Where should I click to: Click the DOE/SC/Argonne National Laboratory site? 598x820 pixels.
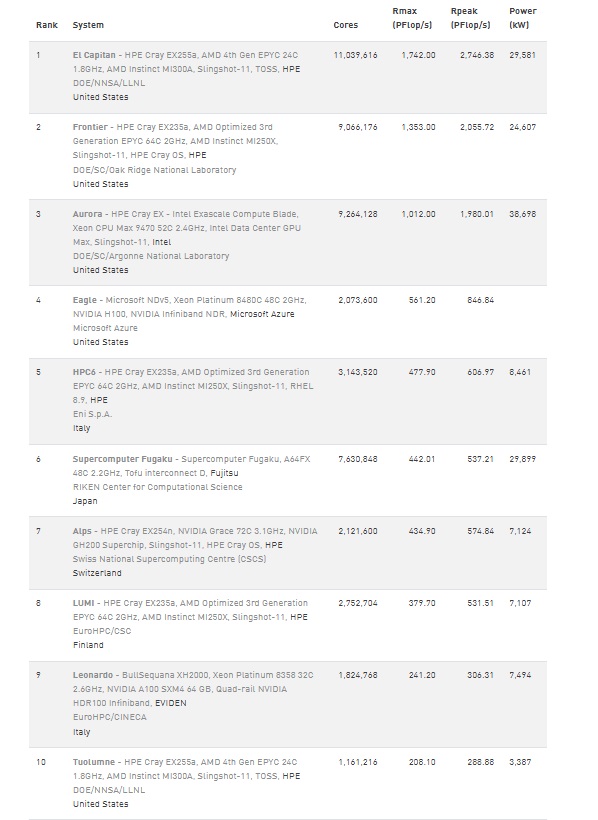click(151, 256)
